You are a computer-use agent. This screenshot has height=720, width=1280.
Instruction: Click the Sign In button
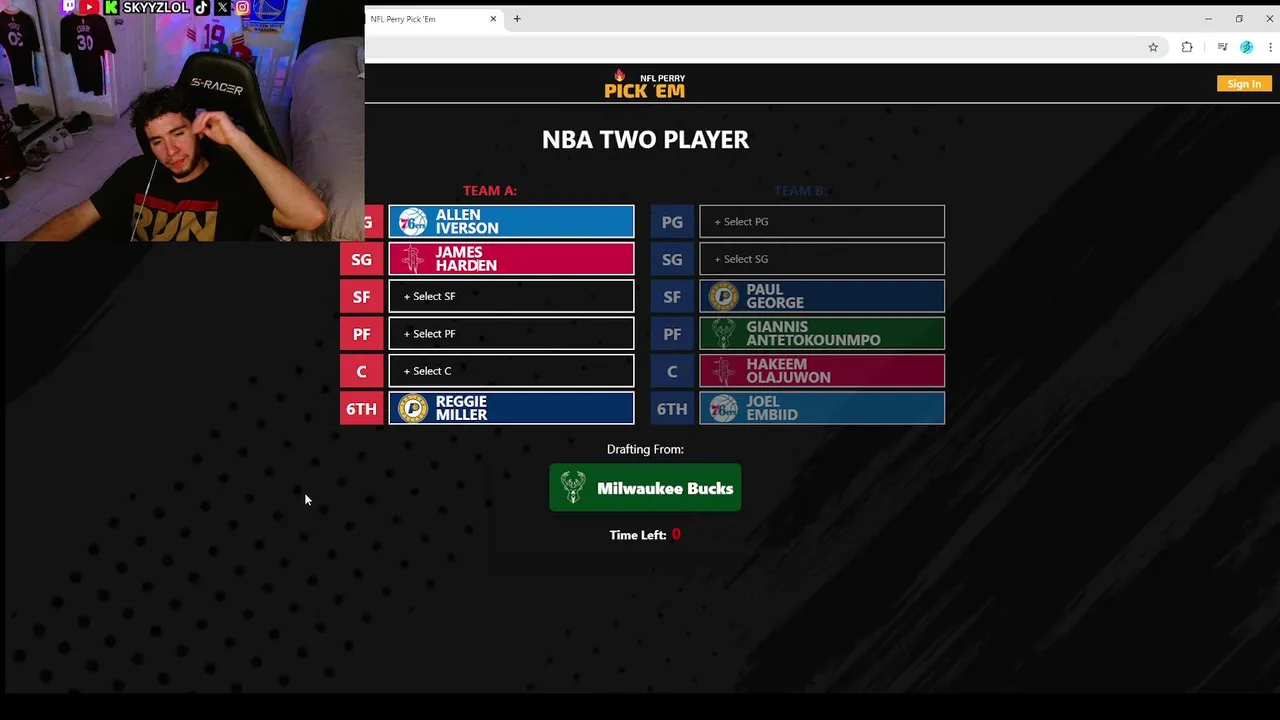[1244, 84]
